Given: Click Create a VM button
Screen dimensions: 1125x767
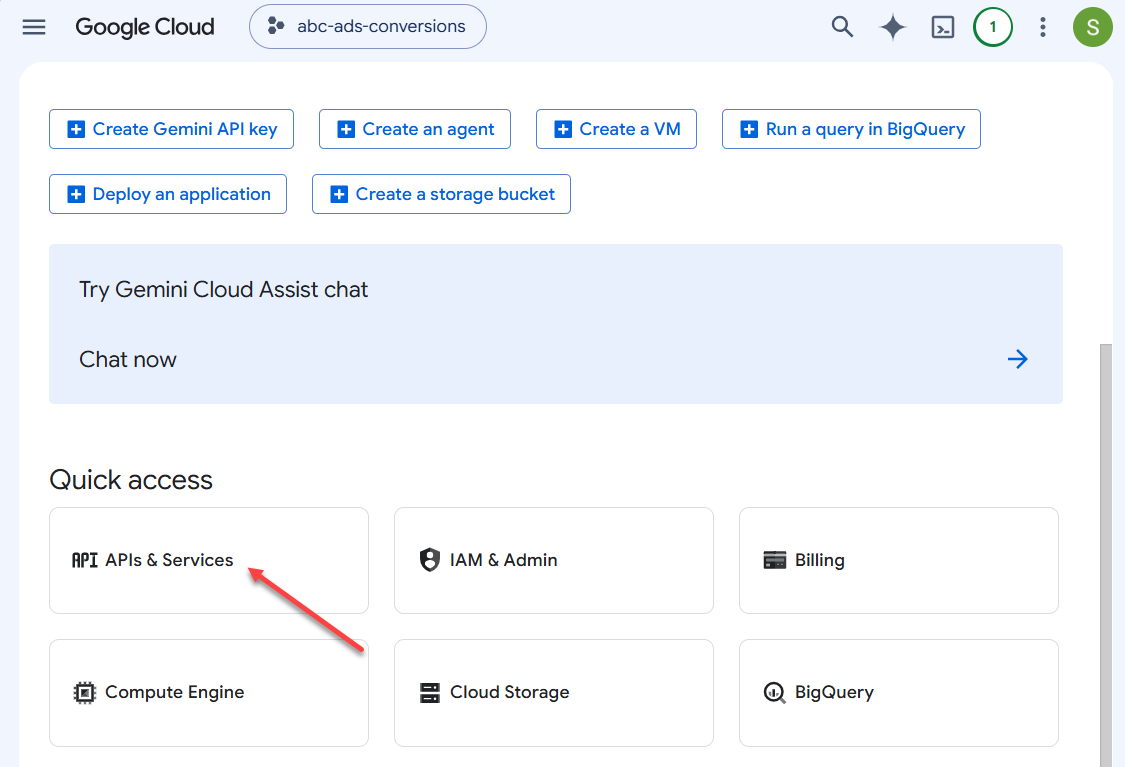Looking at the screenshot, I should (616, 129).
